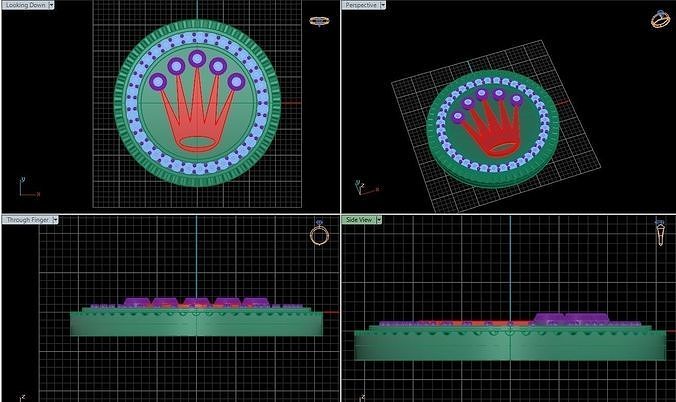Click the ring icon in the Side View viewport
Image resolution: width=676 pixels, height=402 pixels.
[660, 232]
